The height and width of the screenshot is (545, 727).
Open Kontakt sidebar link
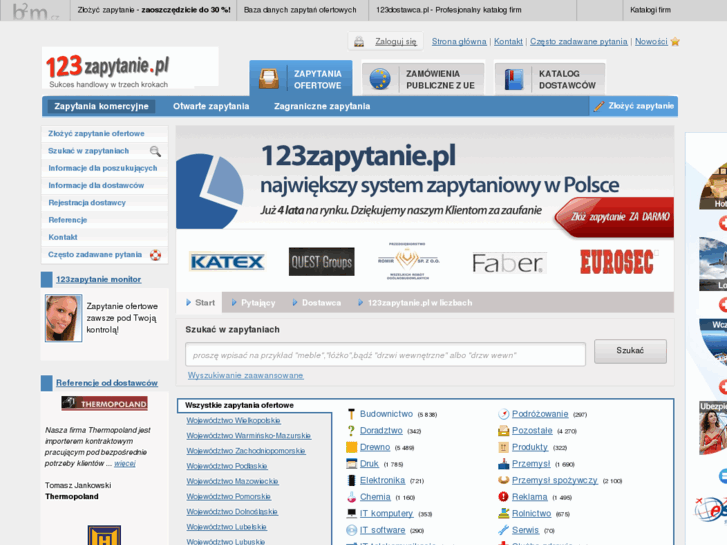click(x=63, y=237)
